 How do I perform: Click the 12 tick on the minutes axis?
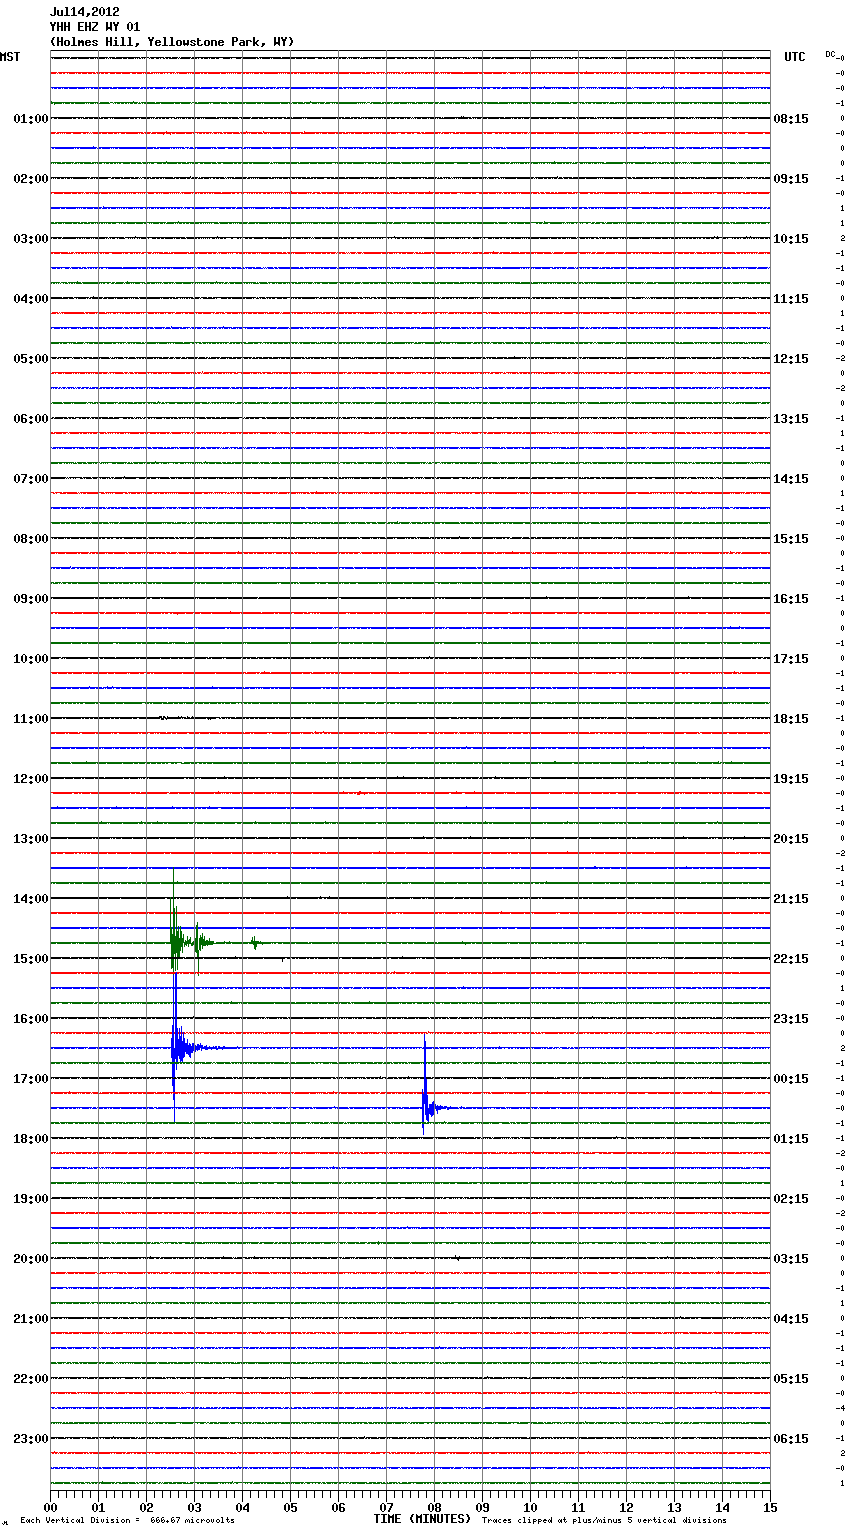point(626,1507)
